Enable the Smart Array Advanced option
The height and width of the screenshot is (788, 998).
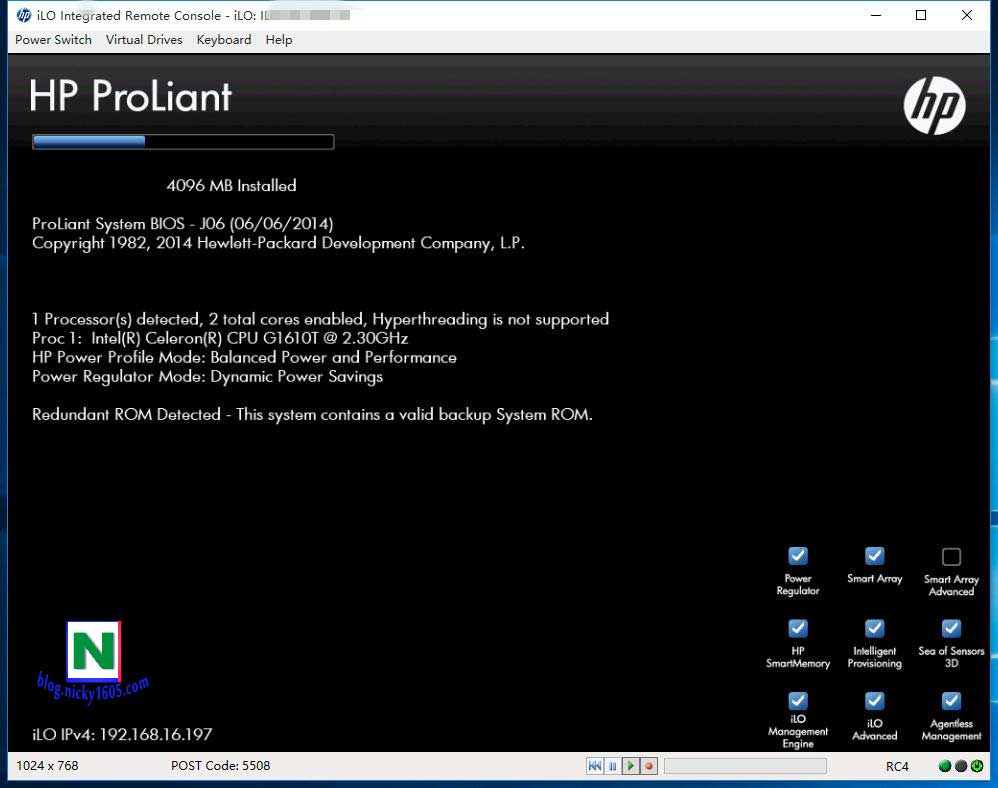951,555
